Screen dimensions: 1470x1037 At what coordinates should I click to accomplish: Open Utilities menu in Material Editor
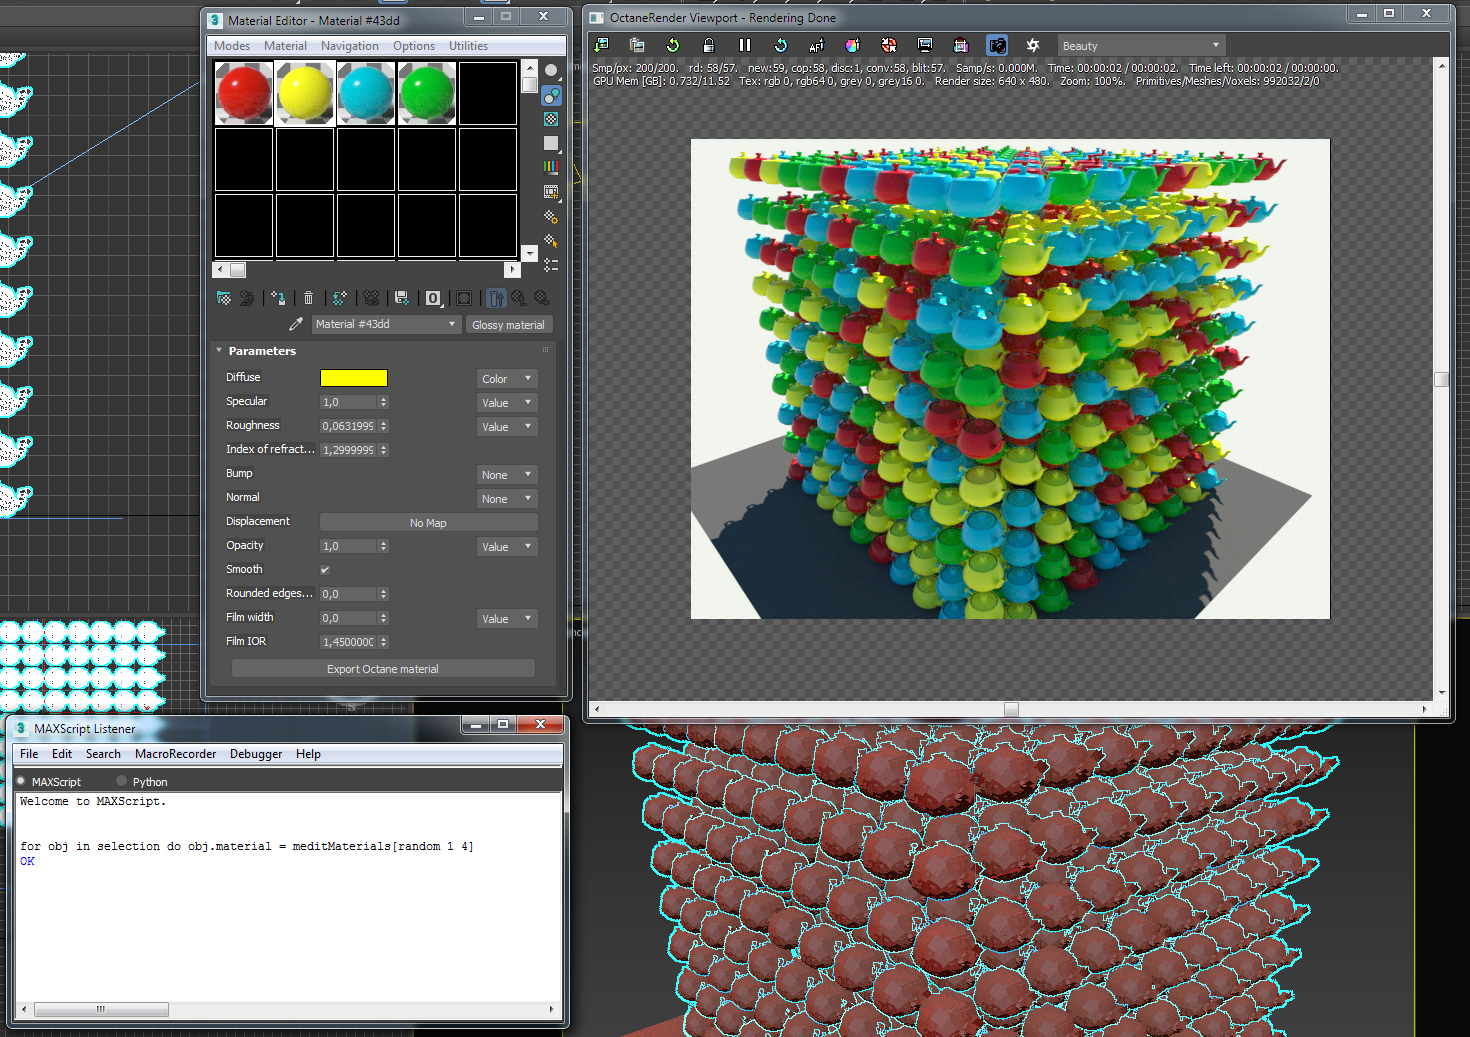468,46
